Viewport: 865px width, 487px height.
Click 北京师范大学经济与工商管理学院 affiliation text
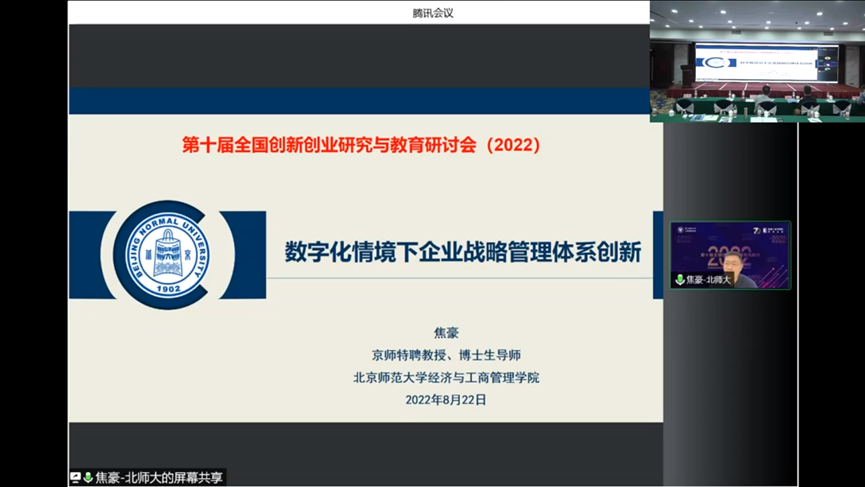point(445,377)
